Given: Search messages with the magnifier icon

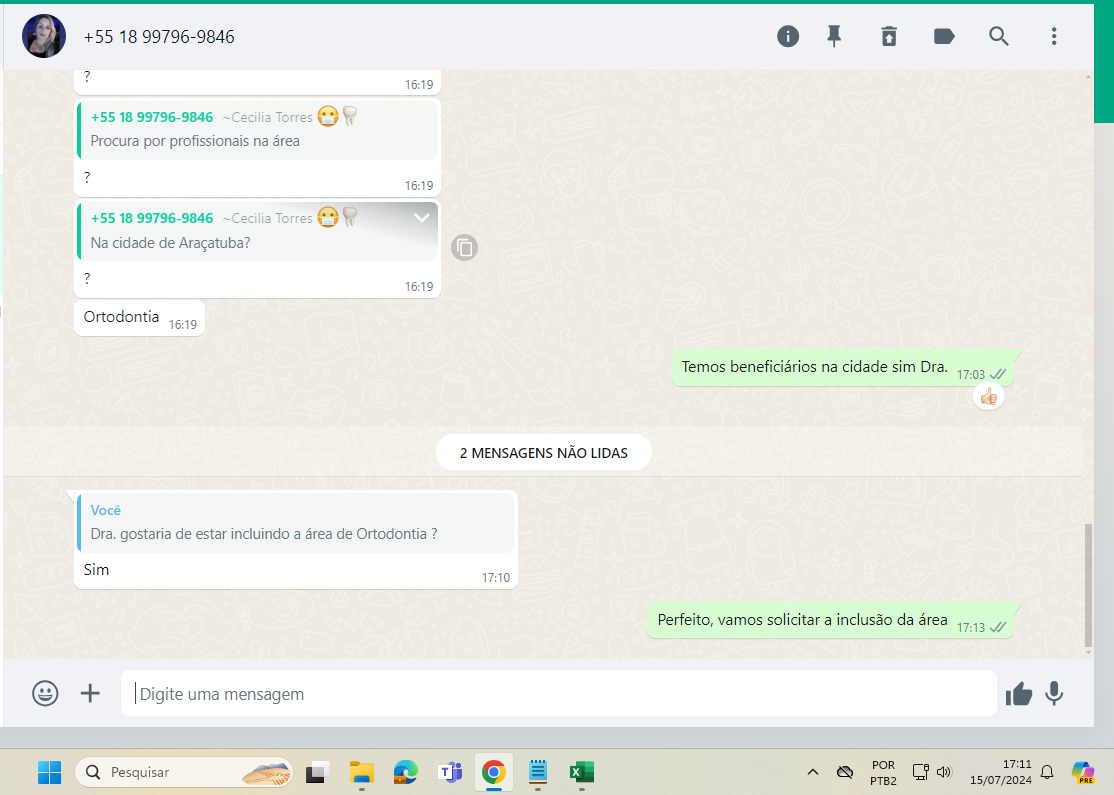Looking at the screenshot, I should tap(998, 37).
